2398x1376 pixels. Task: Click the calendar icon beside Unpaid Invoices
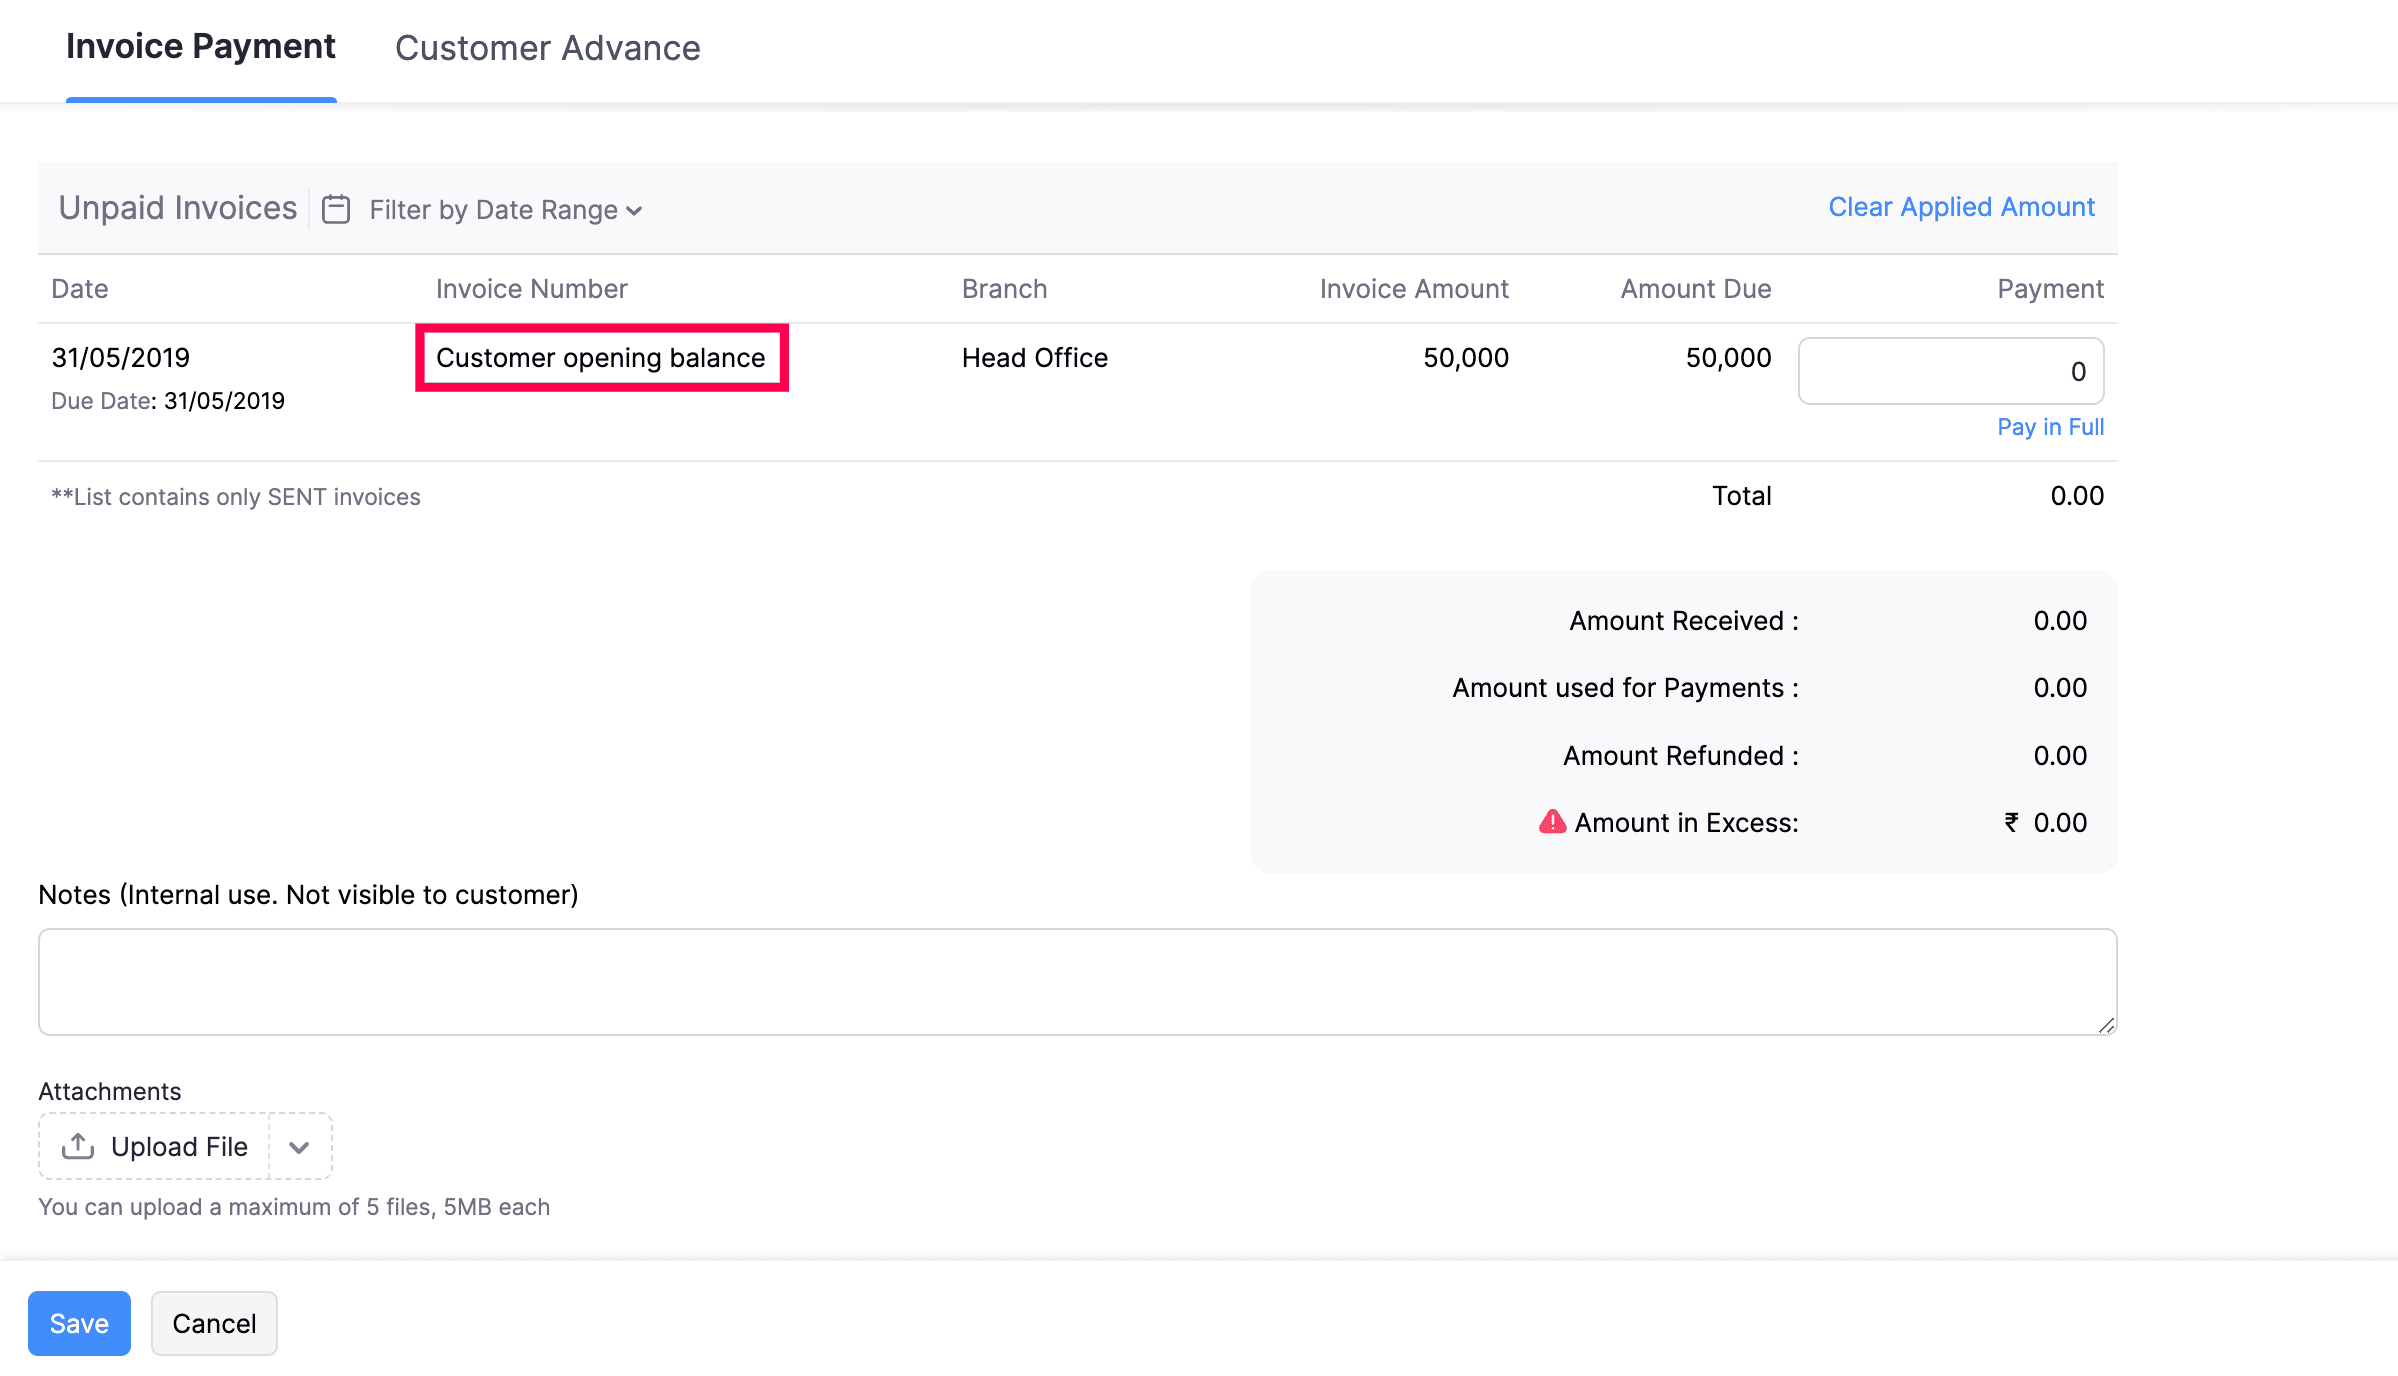(336, 209)
